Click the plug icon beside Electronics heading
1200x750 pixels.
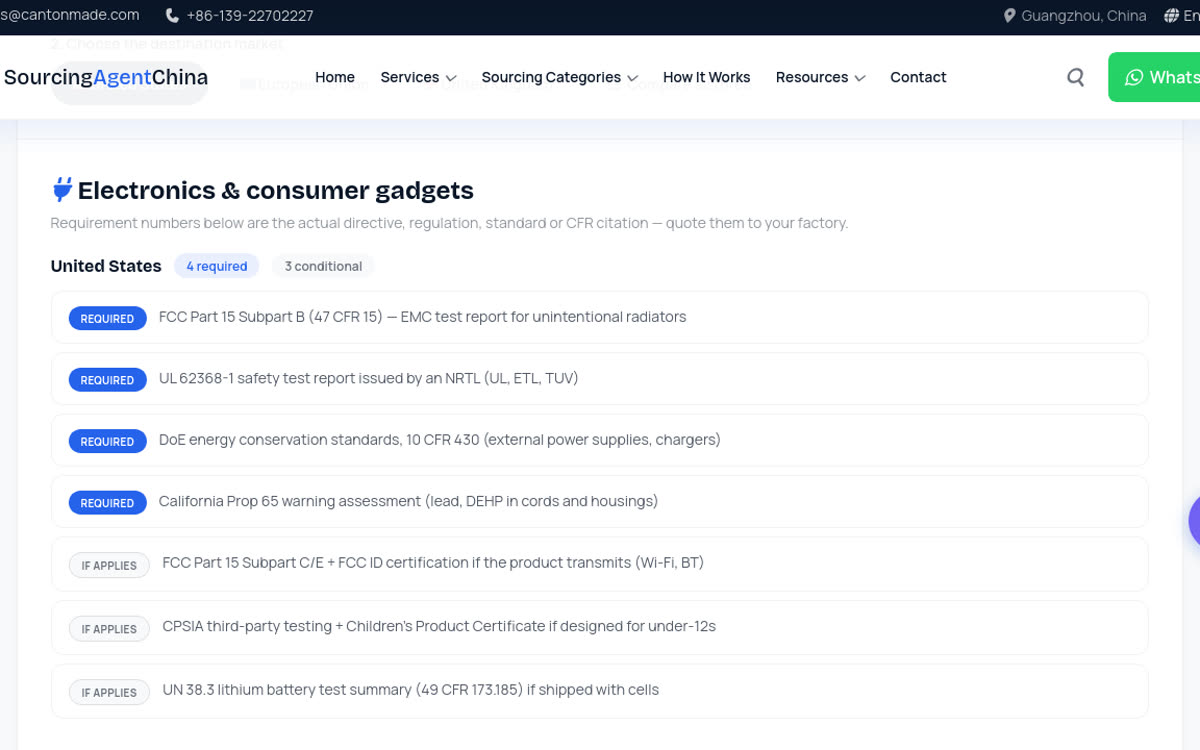point(62,189)
